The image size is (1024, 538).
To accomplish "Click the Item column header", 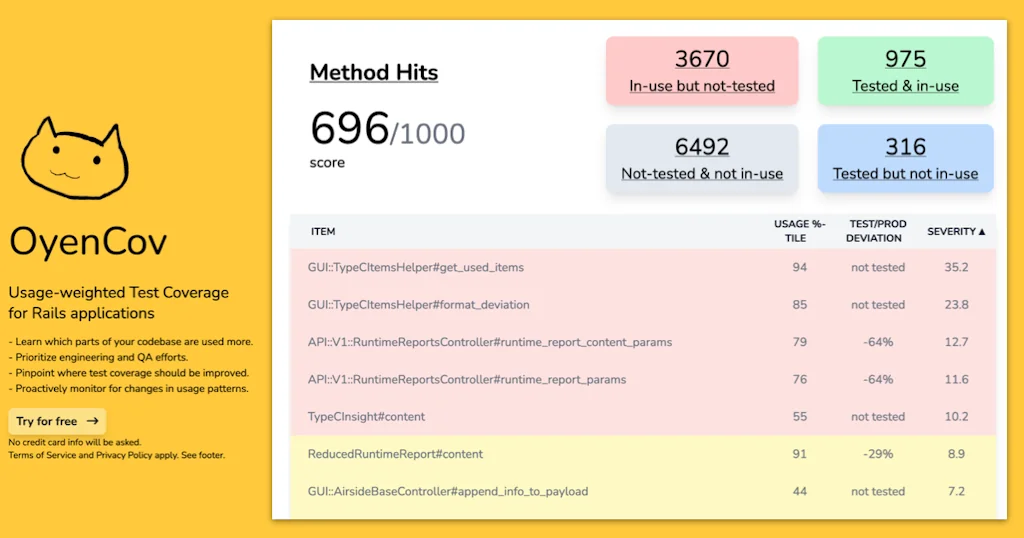I will click(323, 231).
